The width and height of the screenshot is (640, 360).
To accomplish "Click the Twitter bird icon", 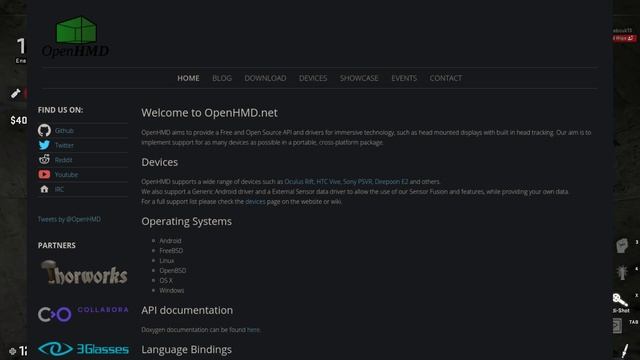I will tap(44, 145).
